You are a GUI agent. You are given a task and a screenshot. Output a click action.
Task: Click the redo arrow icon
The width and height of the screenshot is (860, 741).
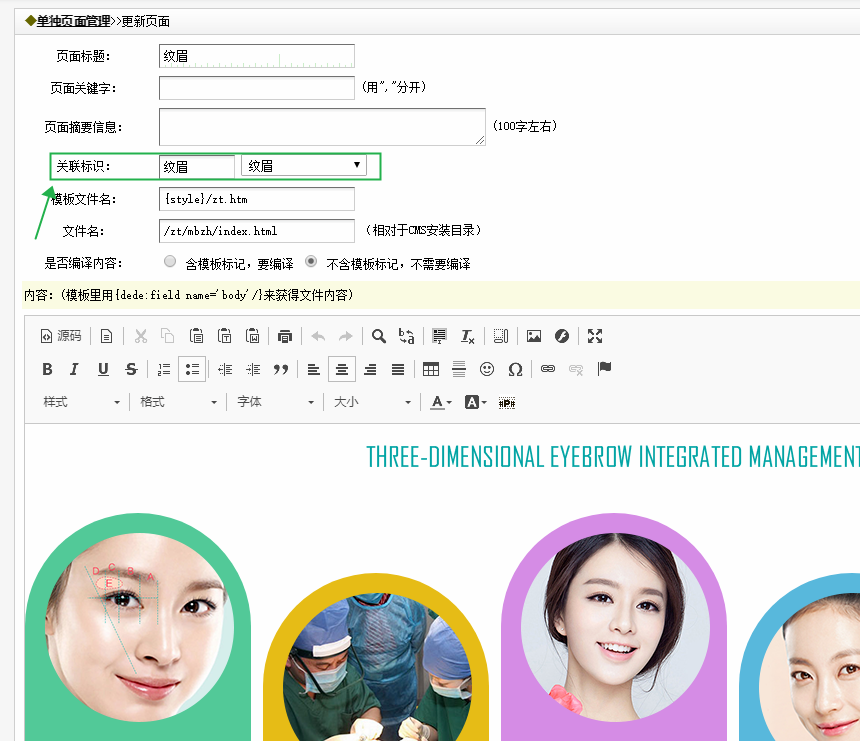tap(346, 336)
